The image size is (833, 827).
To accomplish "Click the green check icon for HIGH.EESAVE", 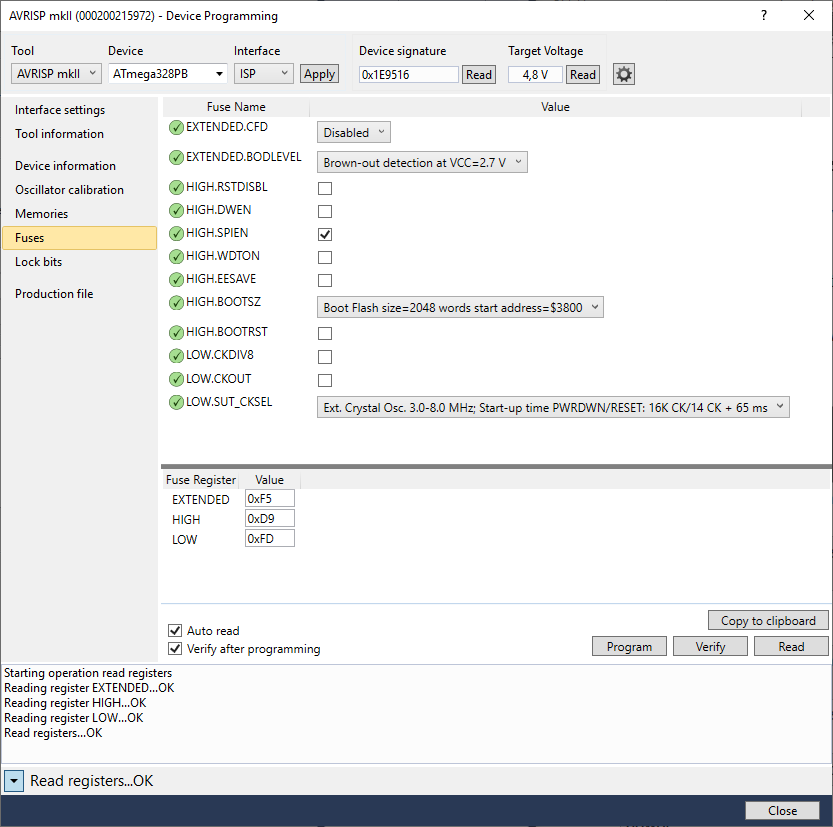I will click(176, 279).
